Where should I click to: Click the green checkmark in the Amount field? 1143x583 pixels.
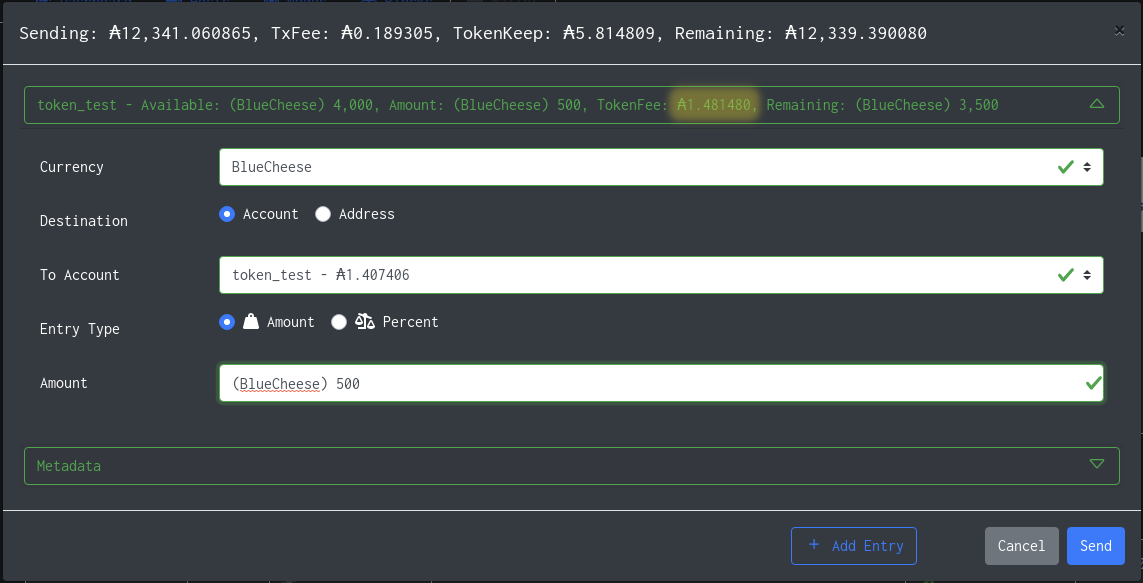coord(1093,383)
